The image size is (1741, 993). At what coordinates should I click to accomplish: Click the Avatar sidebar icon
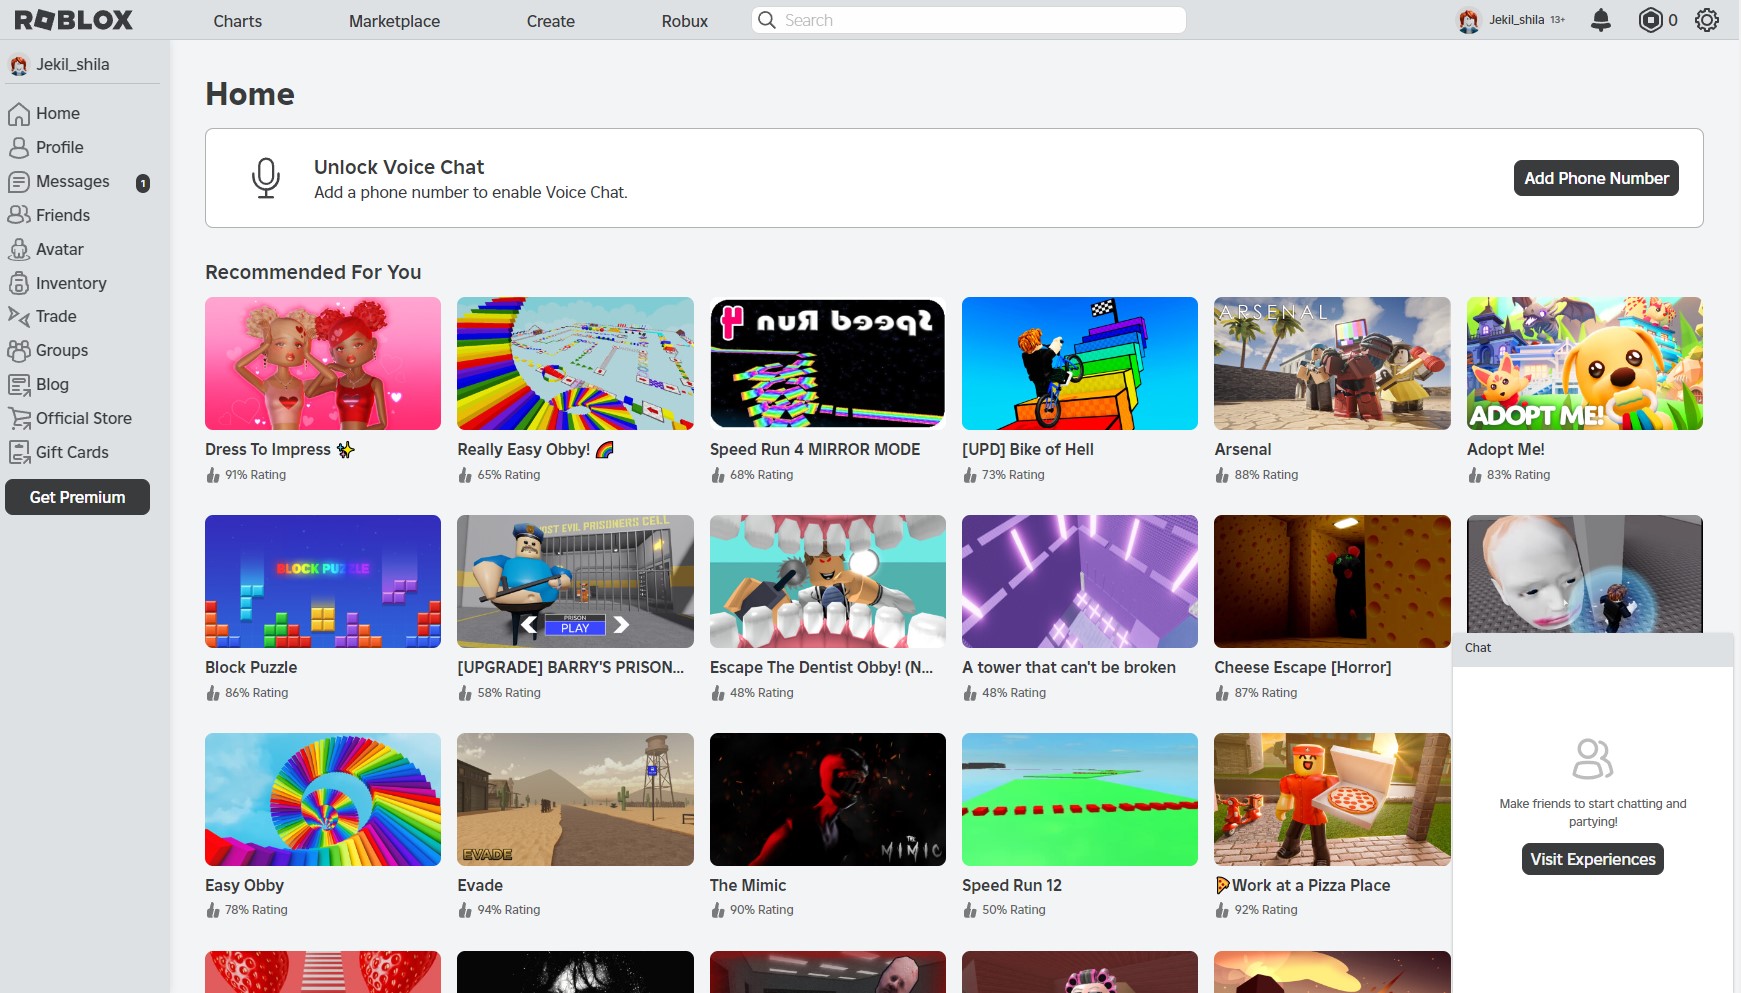(19, 249)
